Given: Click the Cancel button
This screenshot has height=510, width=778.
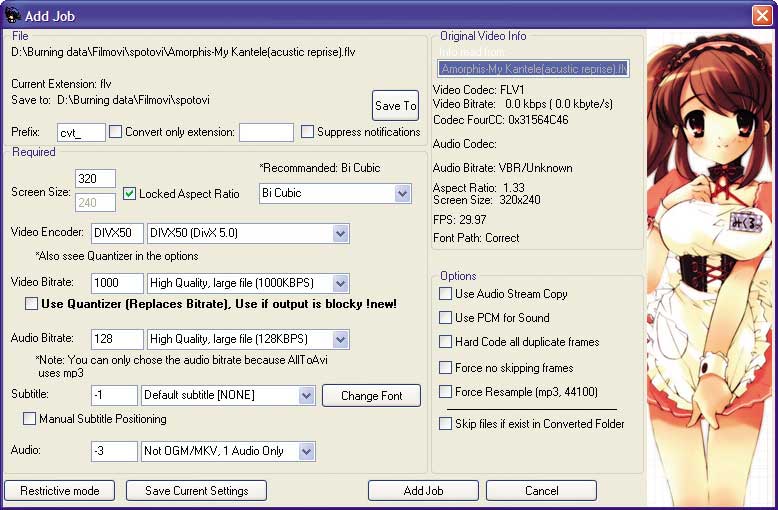Looking at the screenshot, I should (x=541, y=491).
